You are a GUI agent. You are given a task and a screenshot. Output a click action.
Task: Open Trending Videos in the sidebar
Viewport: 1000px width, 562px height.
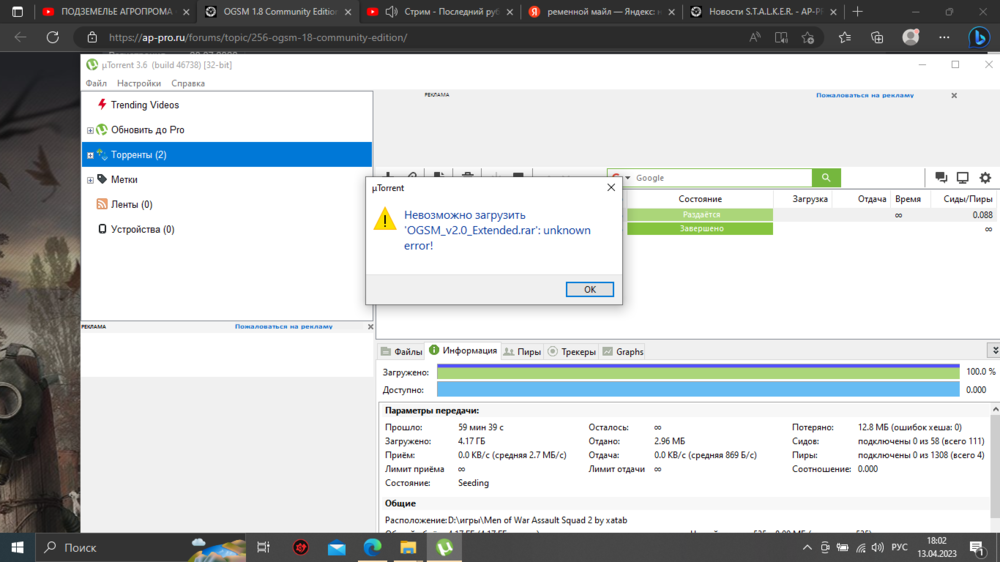144,105
